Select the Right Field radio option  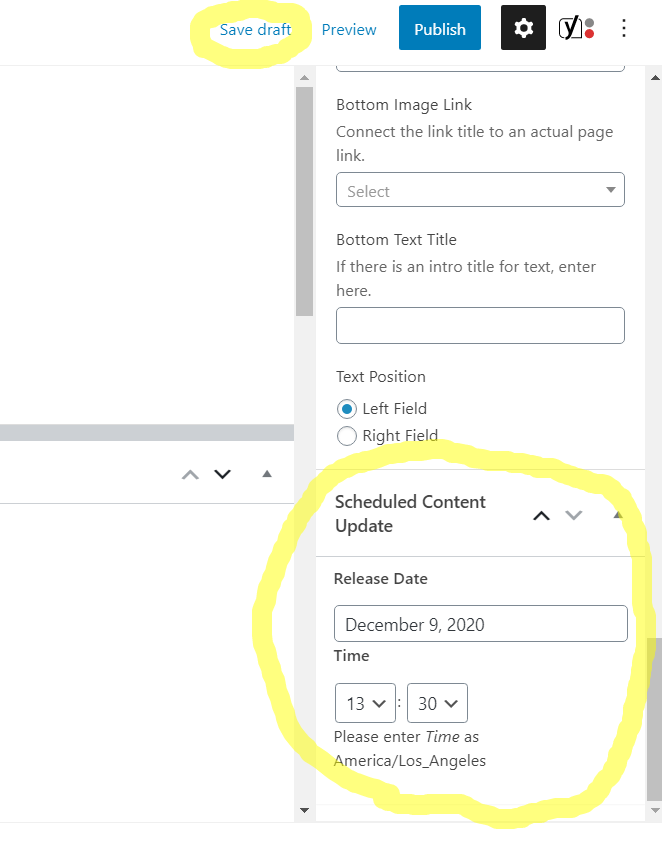click(x=347, y=435)
